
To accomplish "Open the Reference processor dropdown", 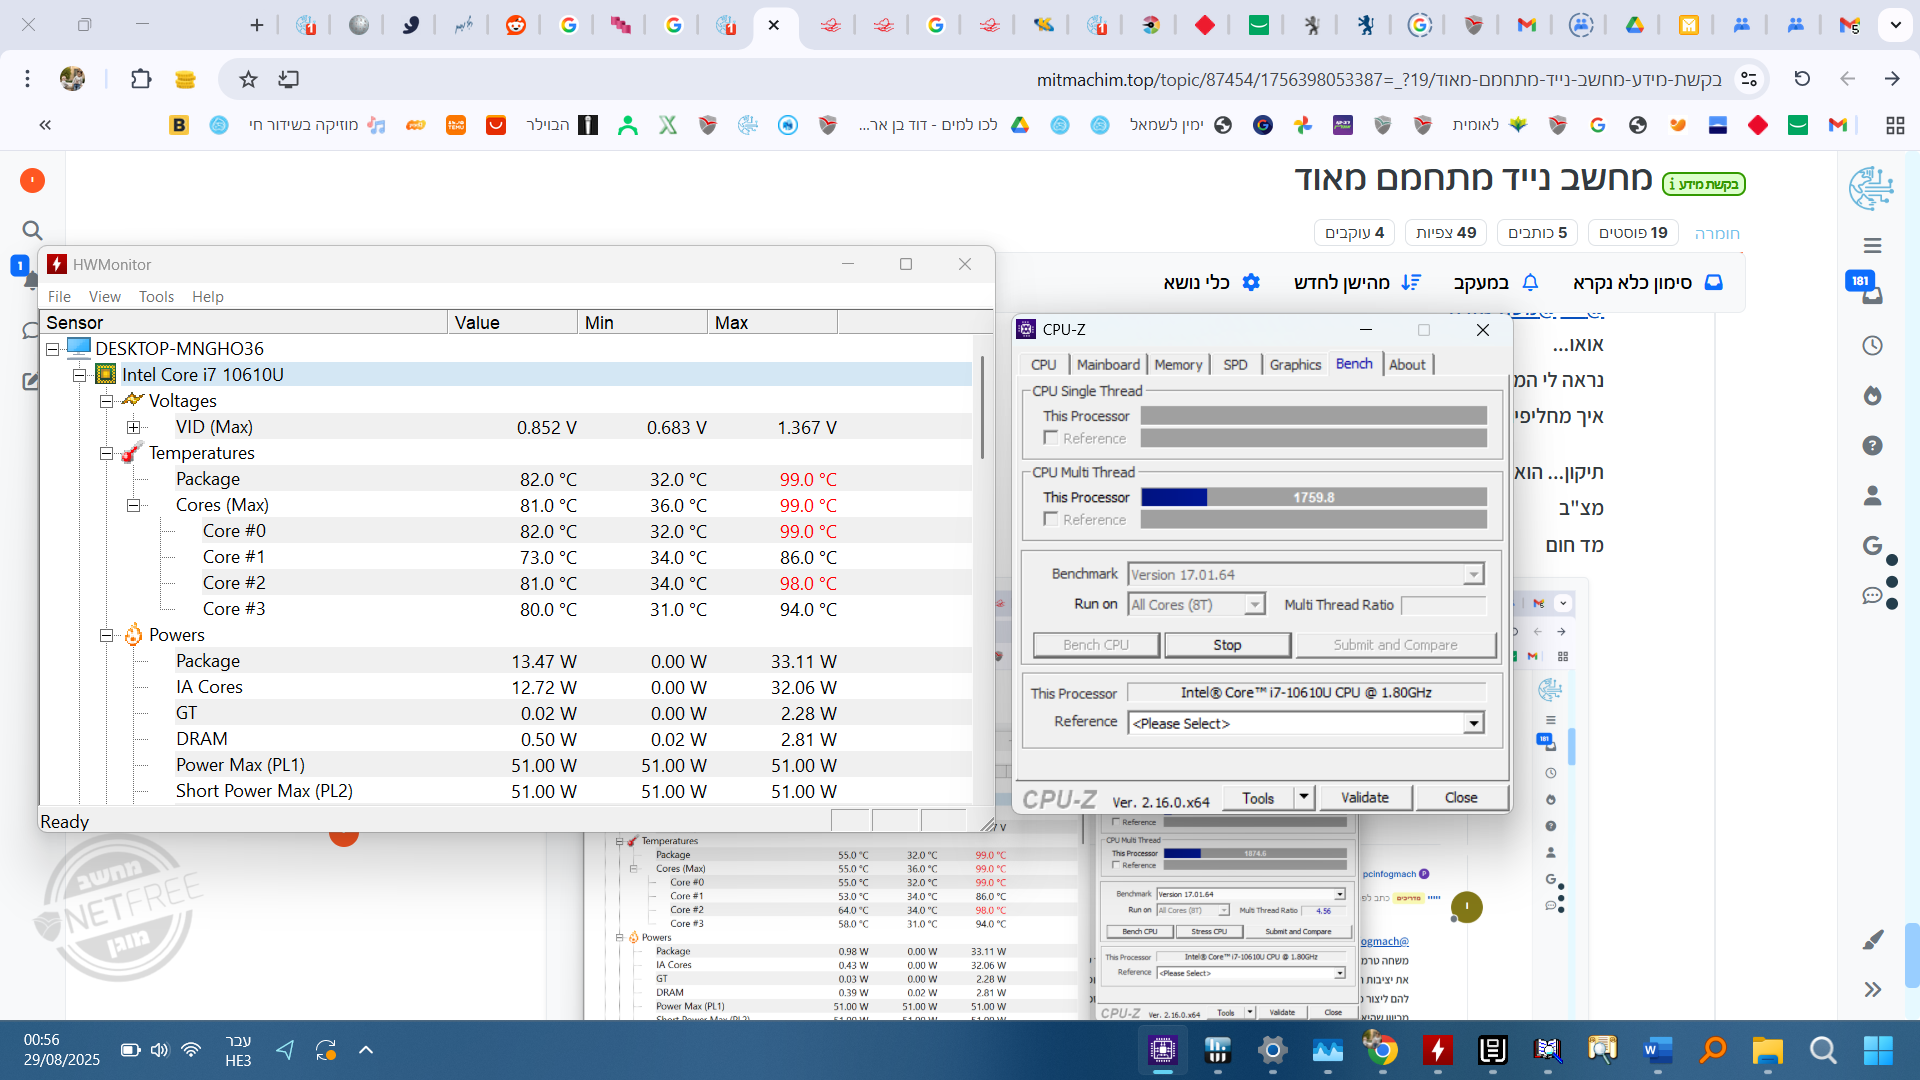I will (1473, 723).
